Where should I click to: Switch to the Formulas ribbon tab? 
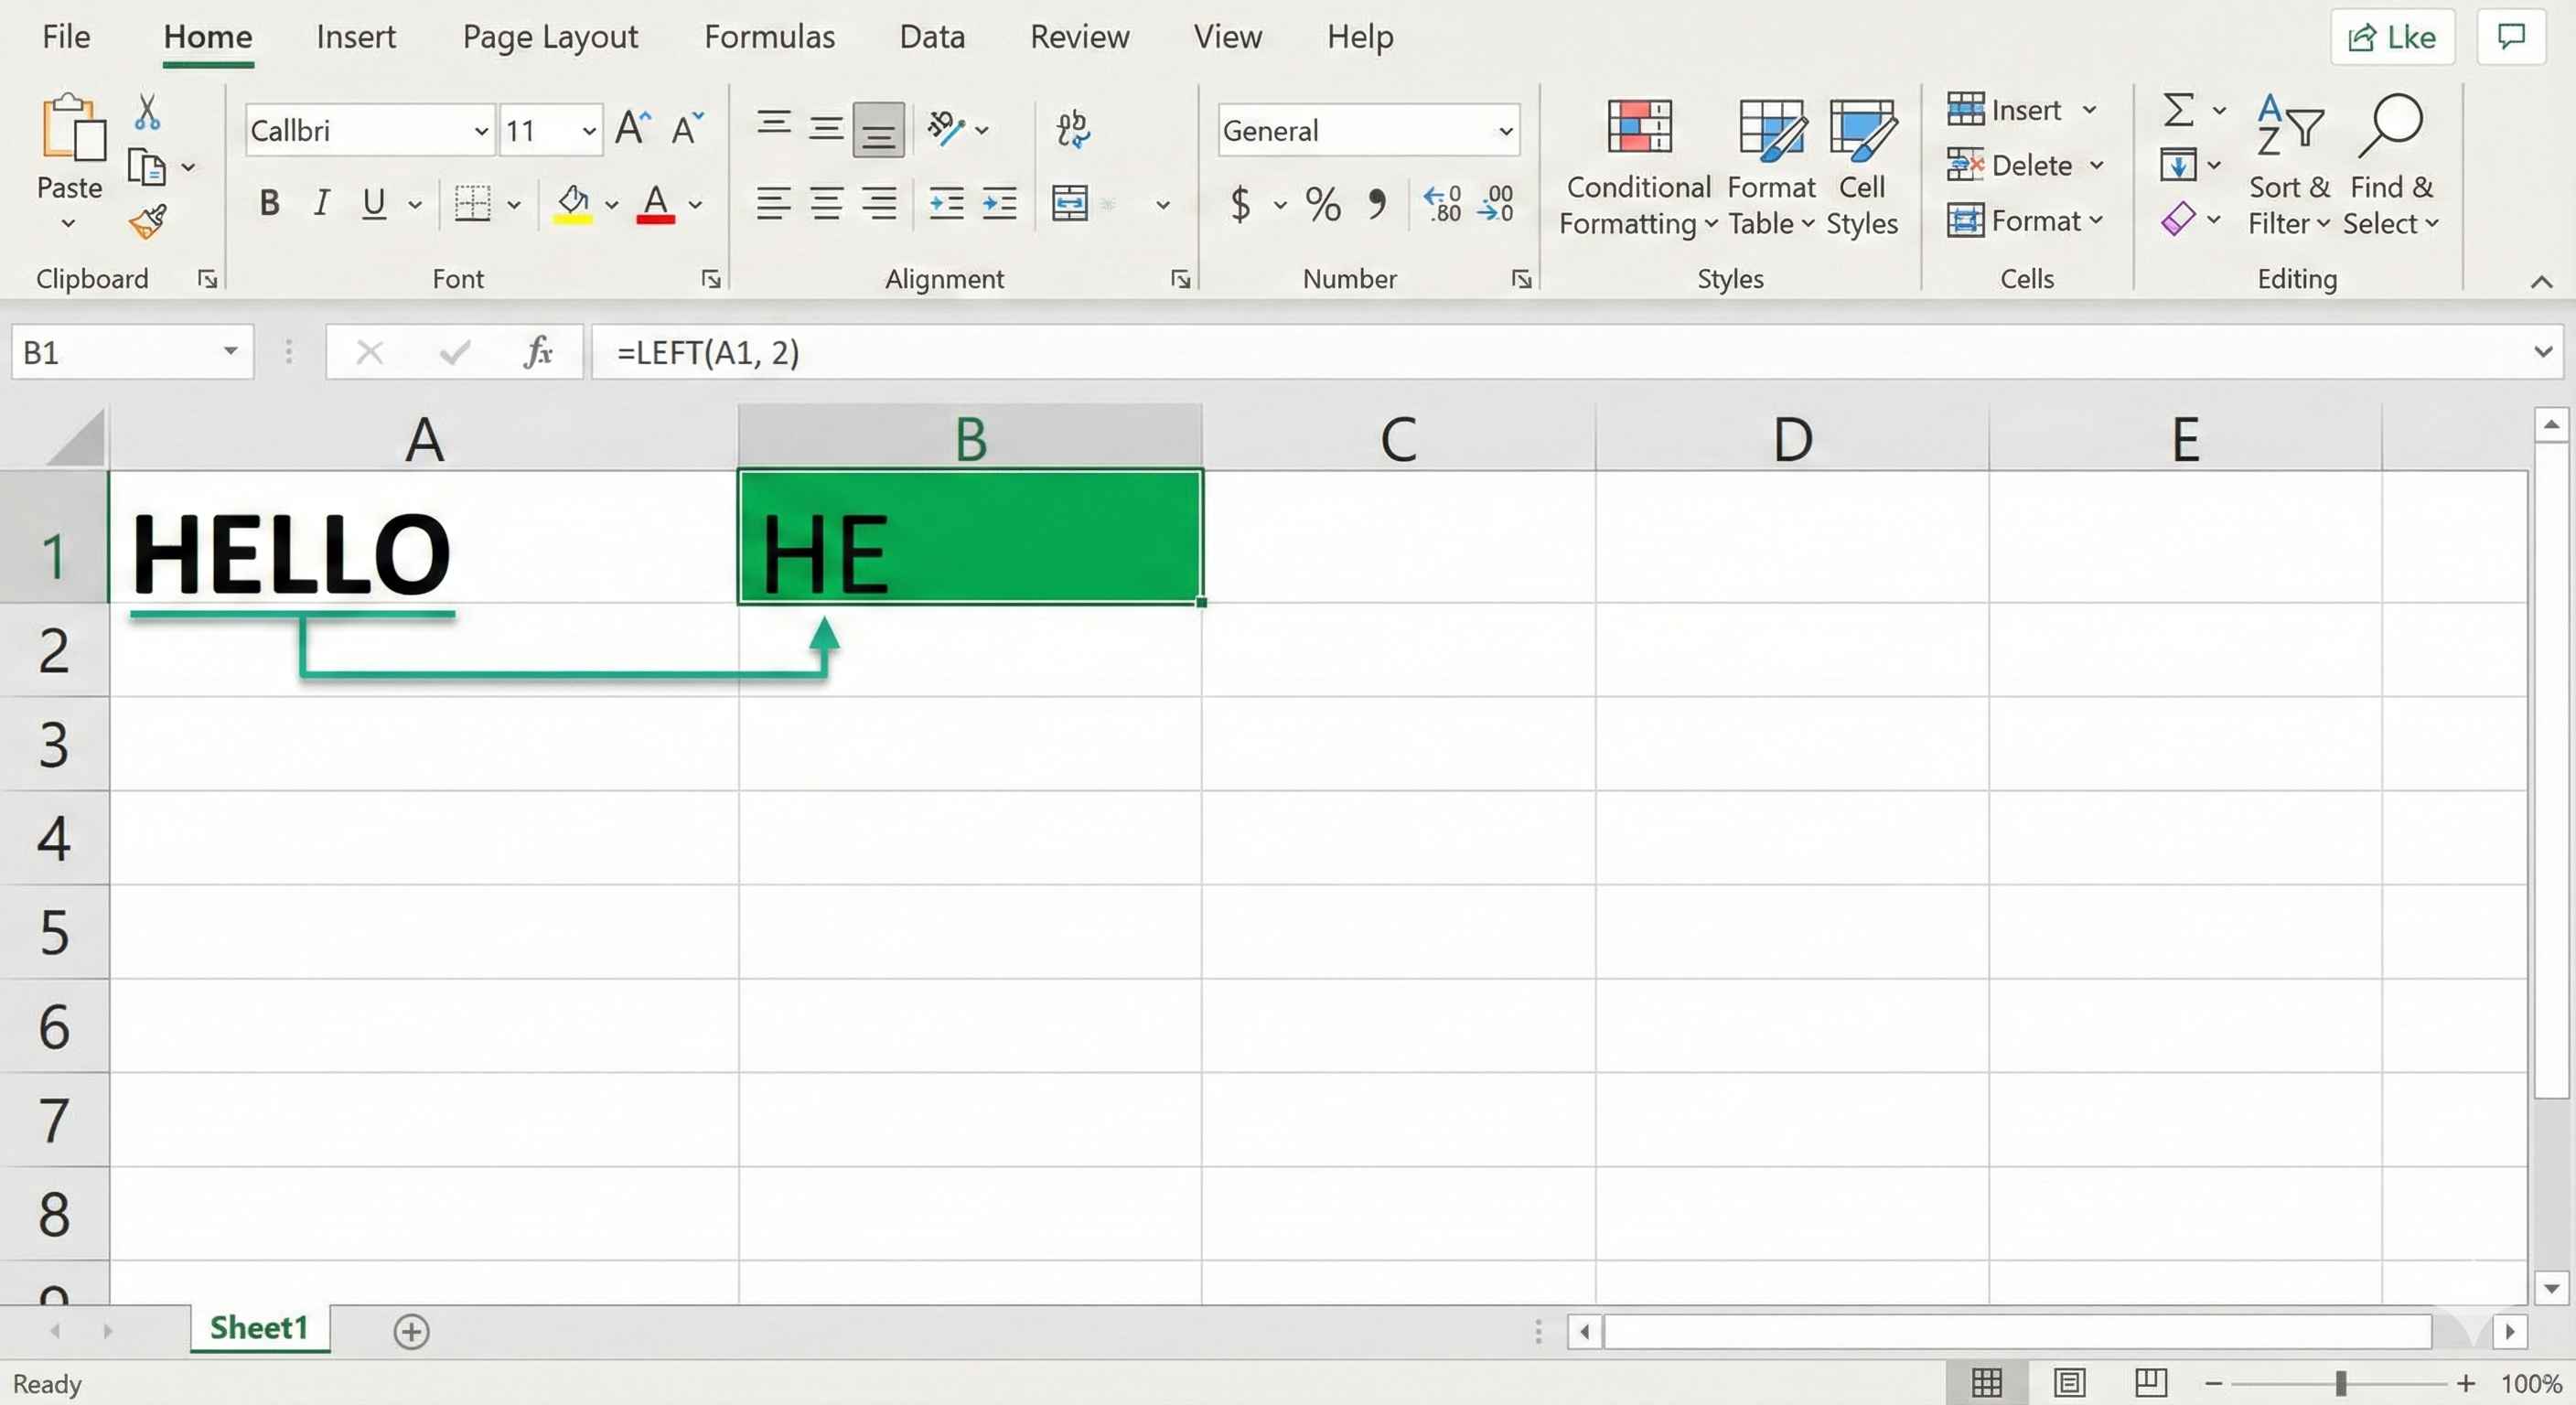(x=769, y=36)
